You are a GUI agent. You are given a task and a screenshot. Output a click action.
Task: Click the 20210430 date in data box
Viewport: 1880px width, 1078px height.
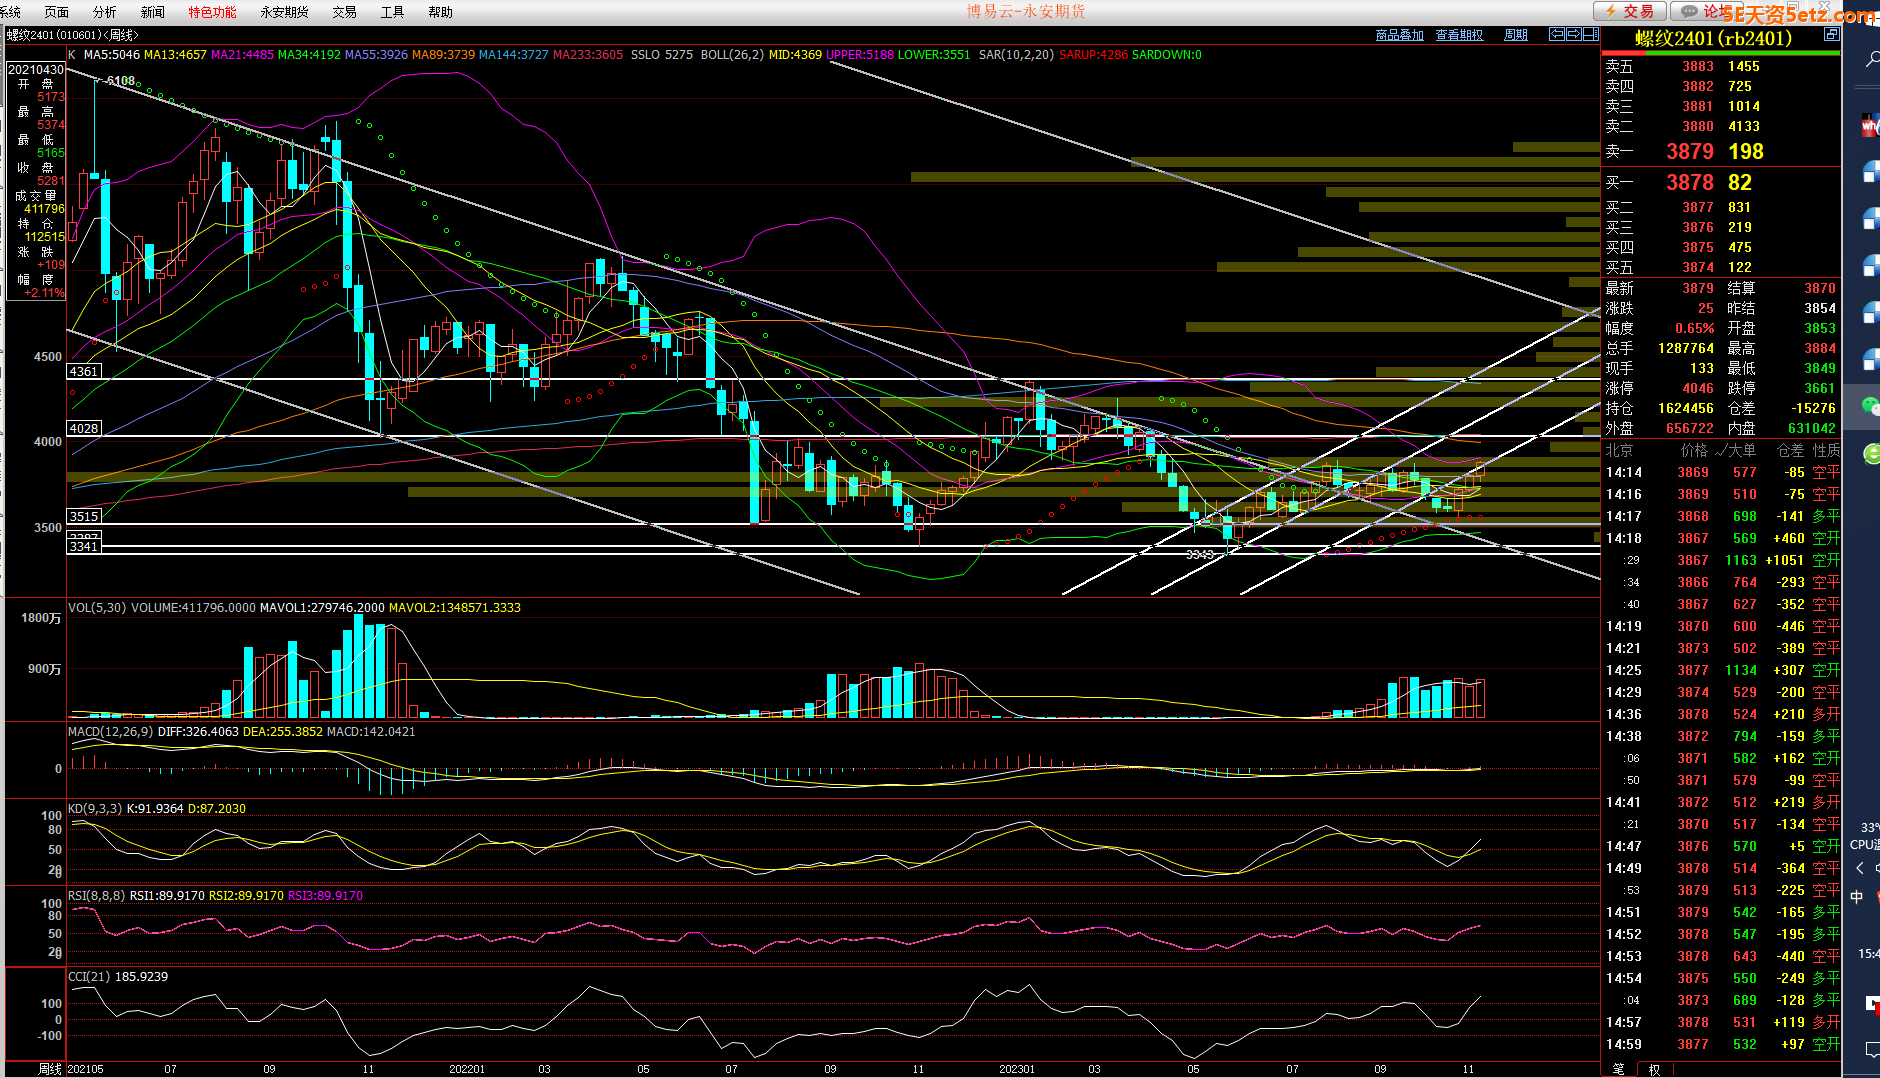point(36,70)
